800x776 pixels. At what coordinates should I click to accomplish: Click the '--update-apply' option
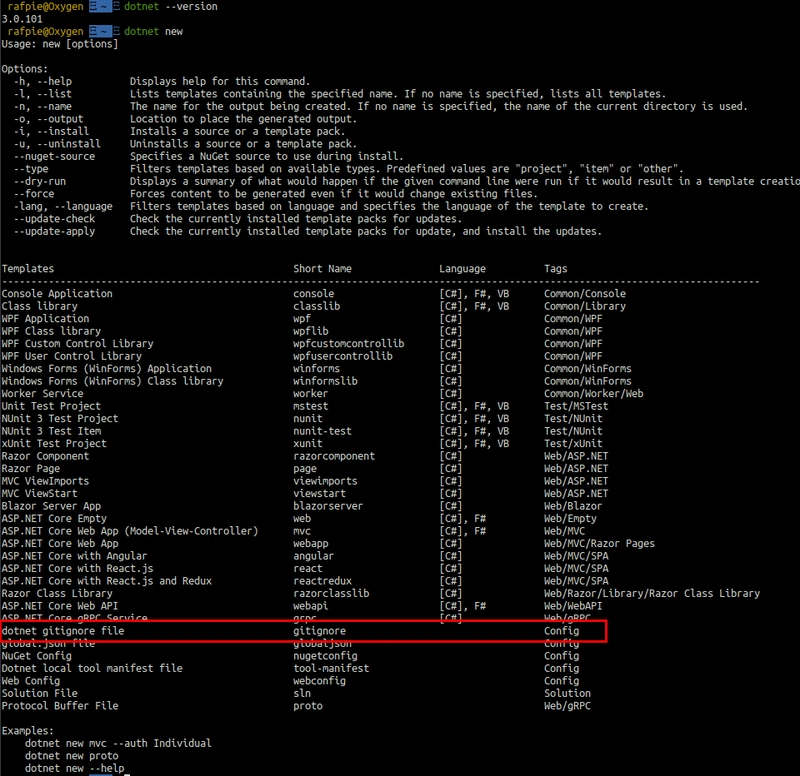(55, 232)
